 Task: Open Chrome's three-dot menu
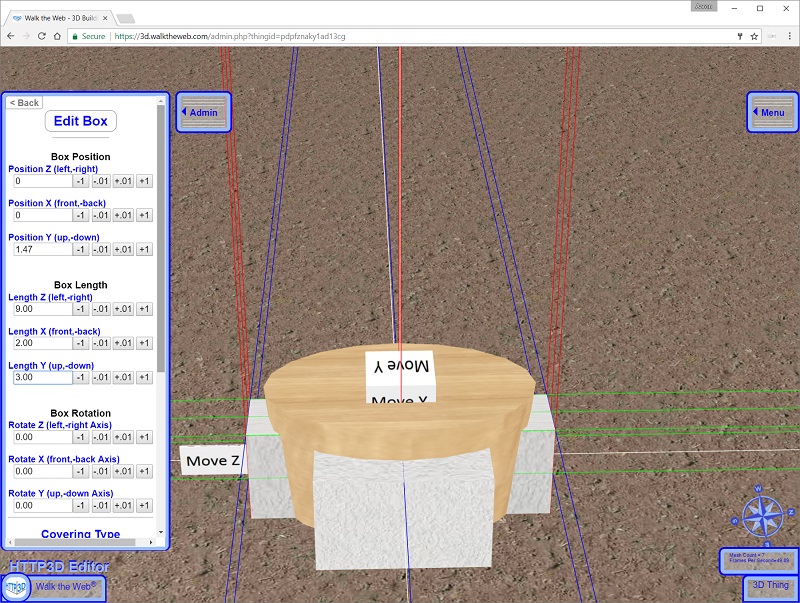(x=784, y=36)
